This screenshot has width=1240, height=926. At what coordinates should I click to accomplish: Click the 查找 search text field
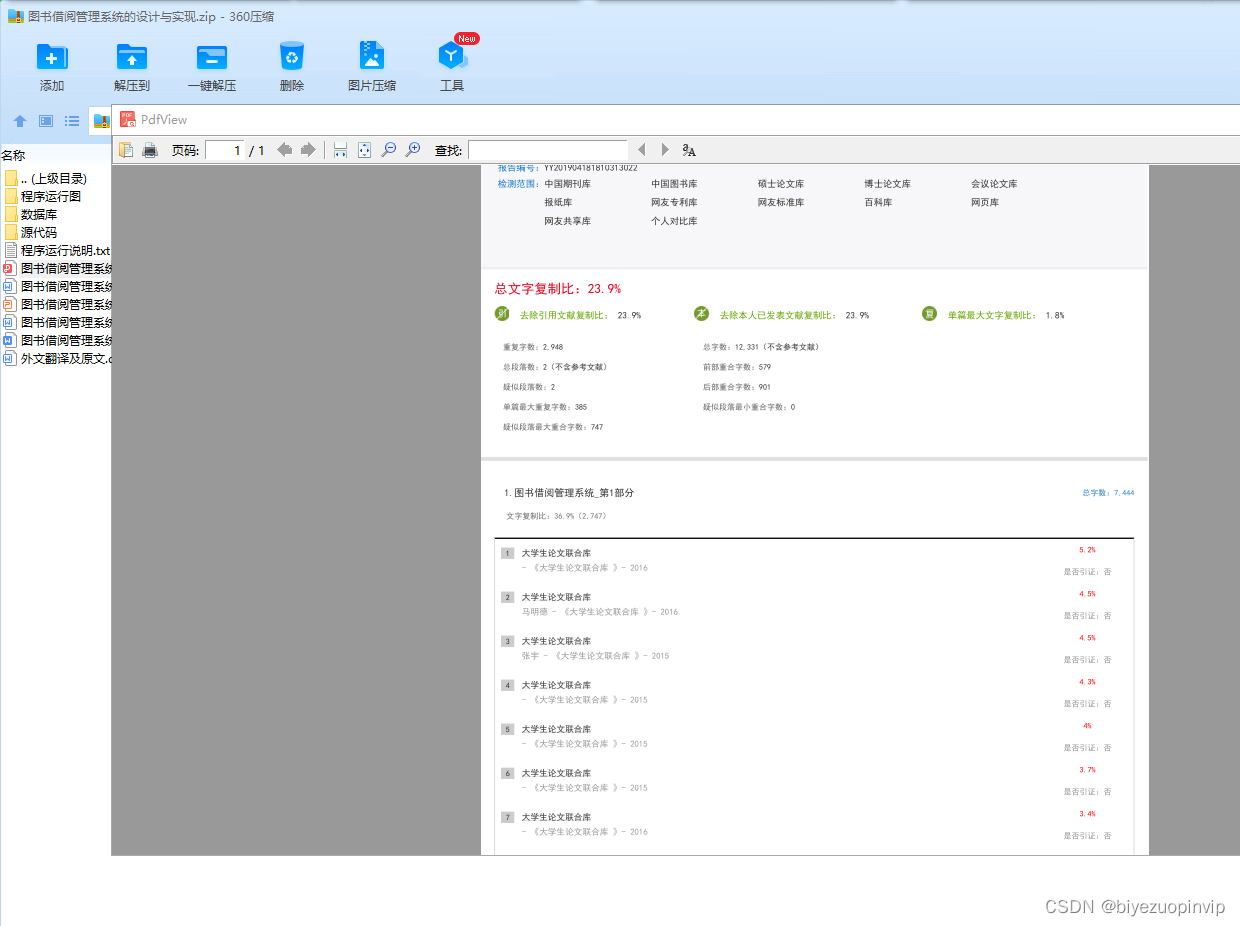click(x=548, y=150)
